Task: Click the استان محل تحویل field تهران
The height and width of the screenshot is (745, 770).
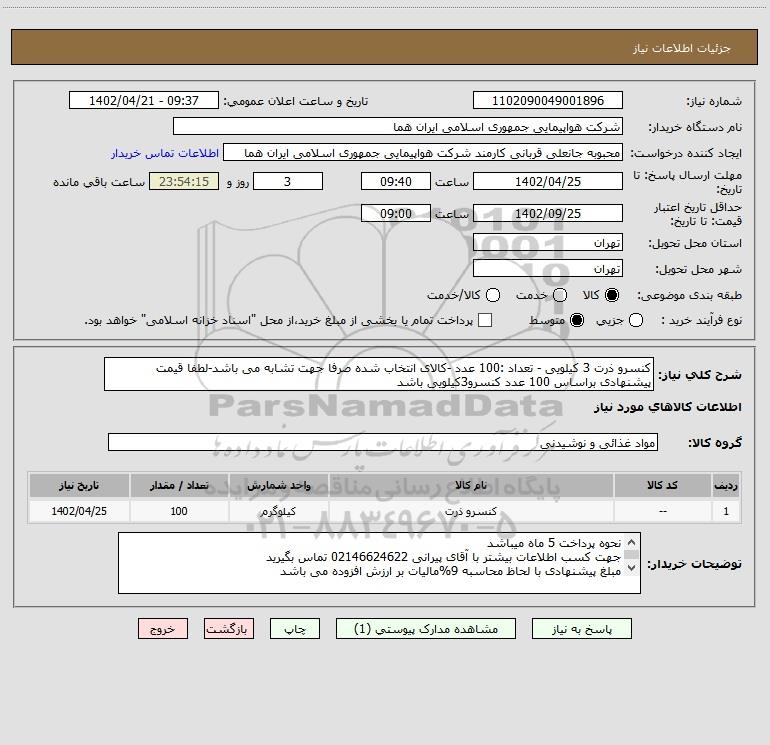Action: 548,243
